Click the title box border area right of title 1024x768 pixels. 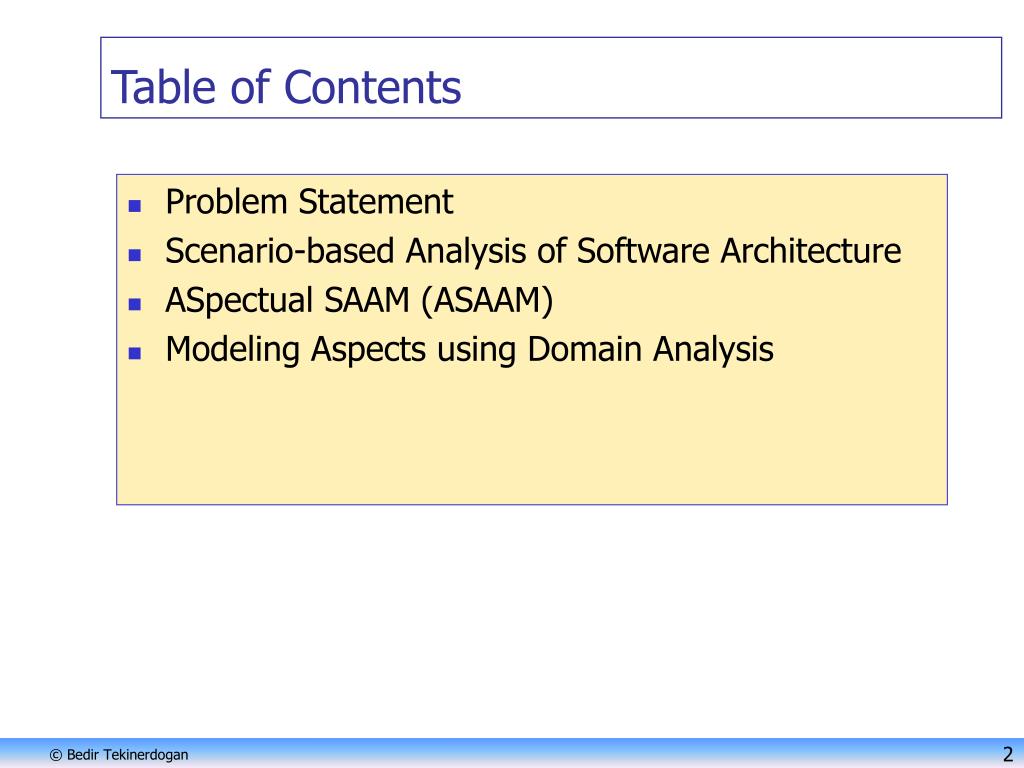731,78
